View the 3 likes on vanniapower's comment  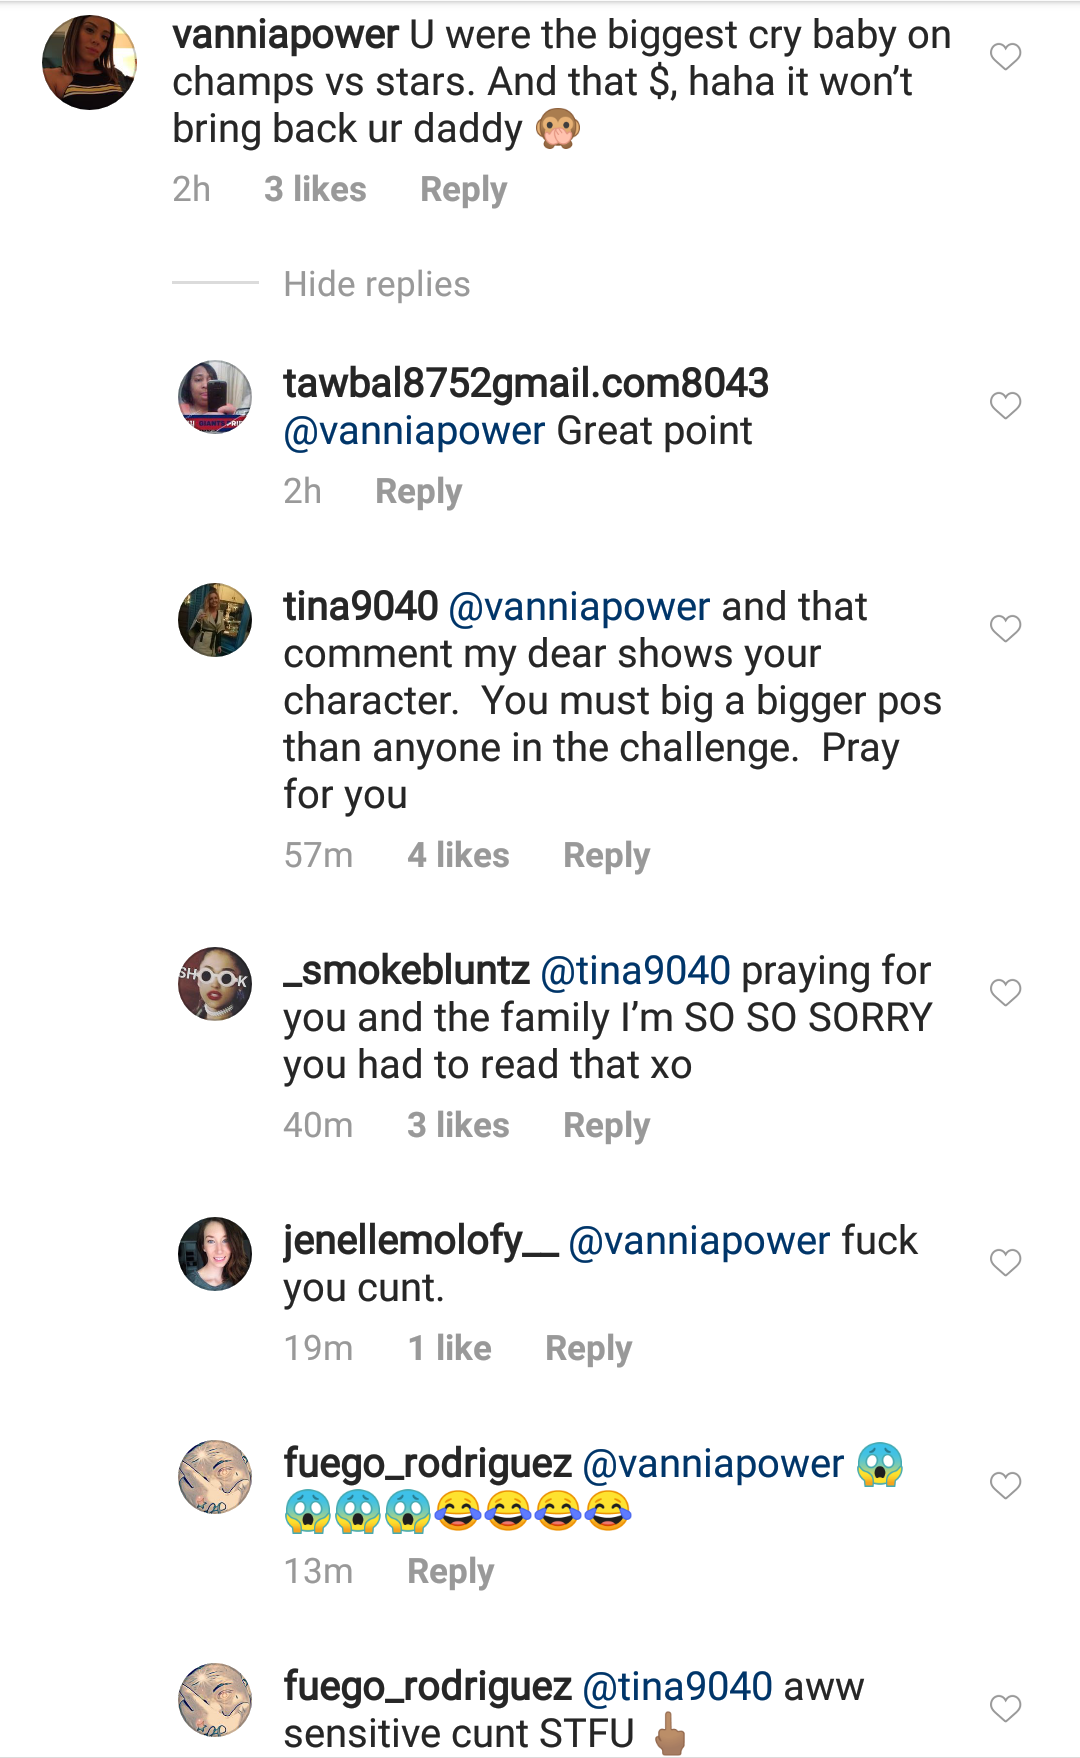pyautogui.click(x=315, y=189)
